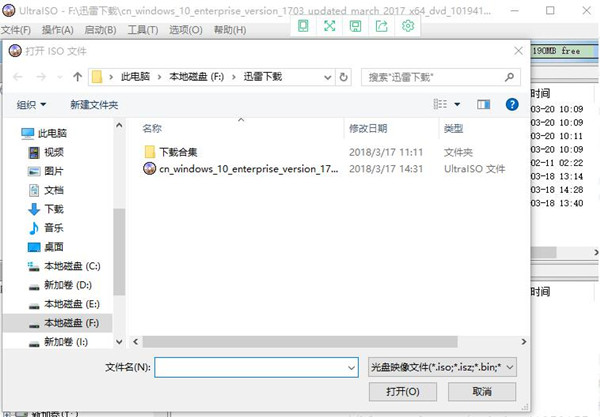Click the 2018/3/17 11:11 date cell
The width and height of the screenshot is (600, 417).
(x=386, y=152)
